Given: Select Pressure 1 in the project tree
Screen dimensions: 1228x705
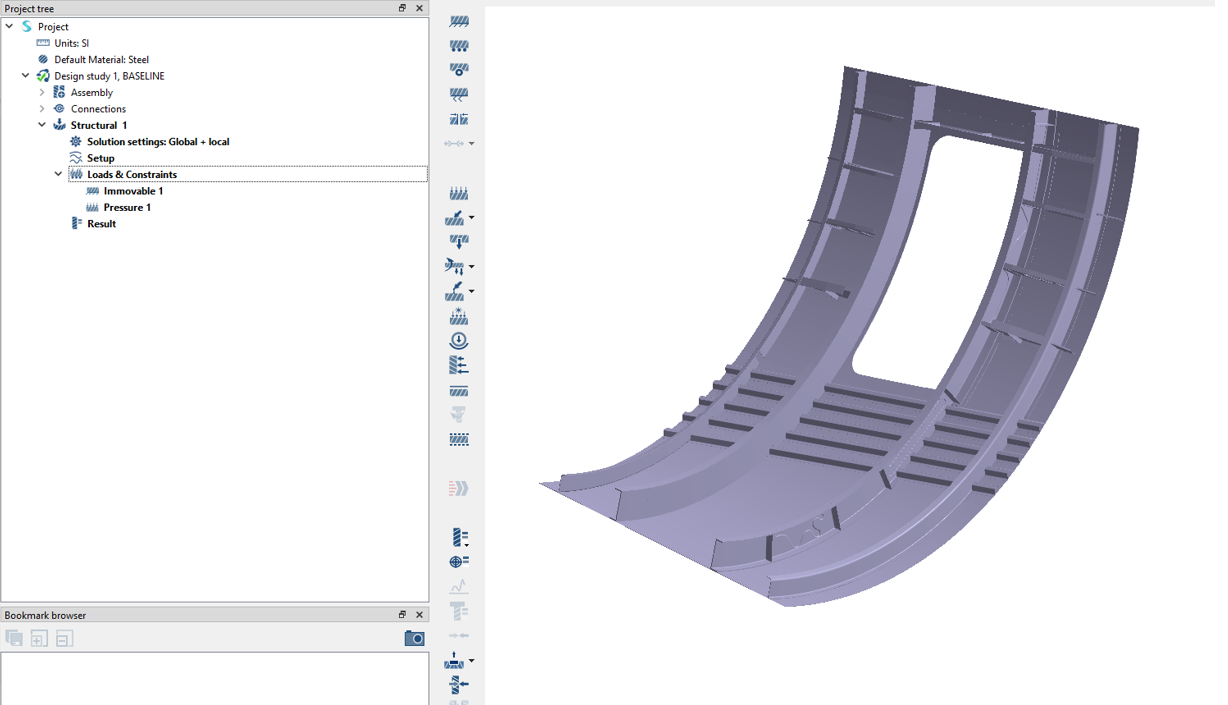Looking at the screenshot, I should (127, 208).
